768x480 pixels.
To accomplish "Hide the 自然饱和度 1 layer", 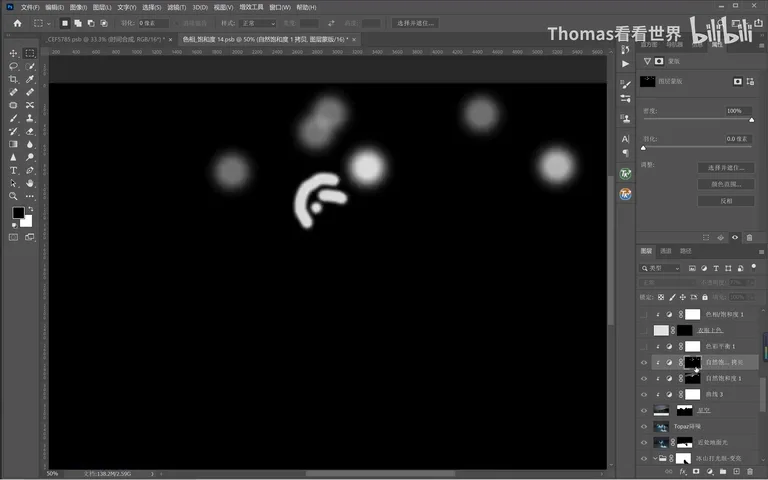I will (x=644, y=379).
